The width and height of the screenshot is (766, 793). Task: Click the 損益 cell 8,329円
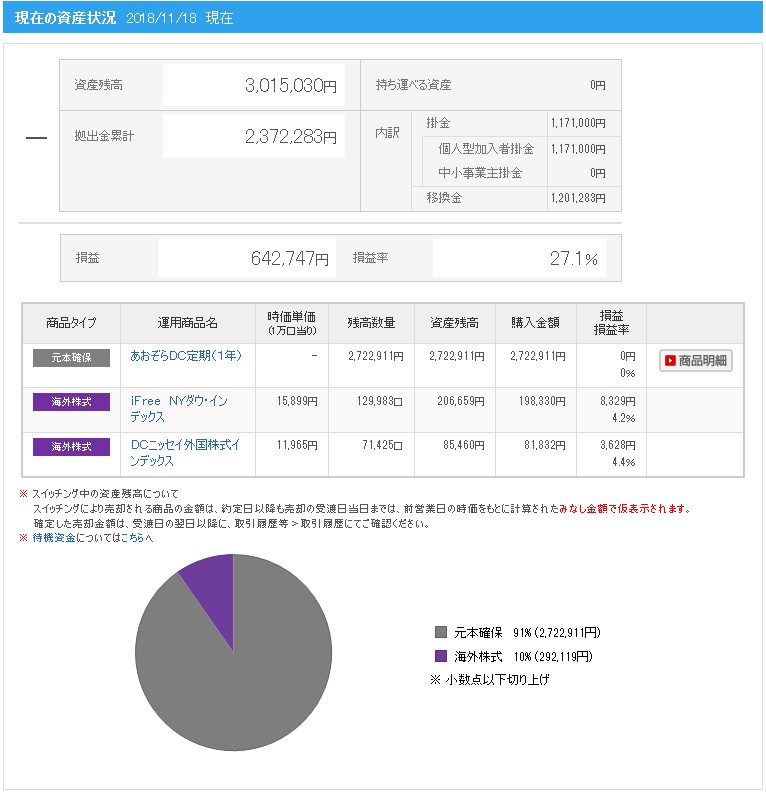click(618, 401)
